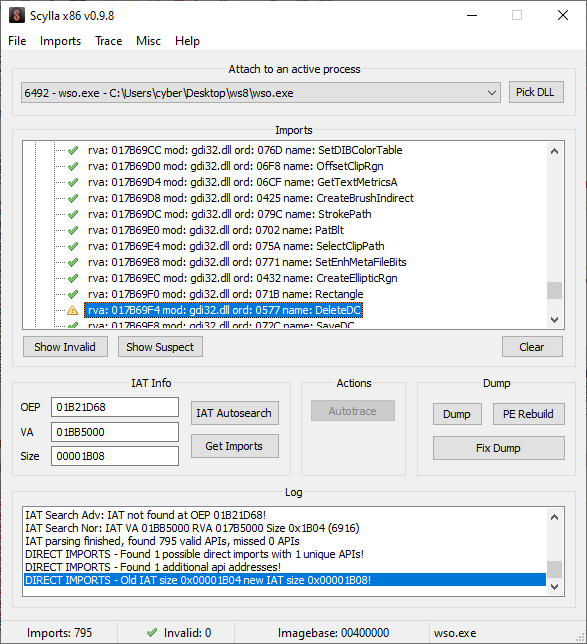The image size is (587, 644).
Task: Select the GetTextMetricsA import row
Action: [242, 182]
